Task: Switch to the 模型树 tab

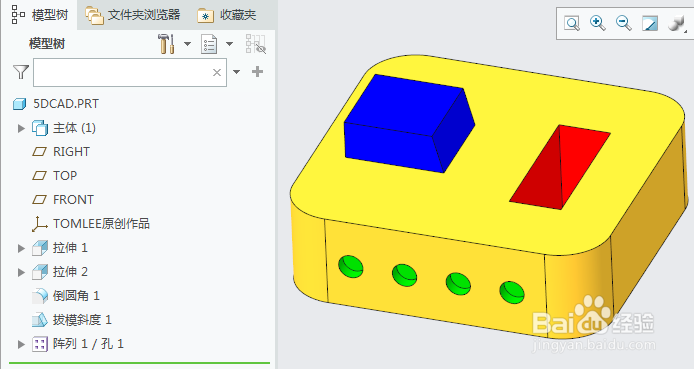Action: (x=39, y=15)
